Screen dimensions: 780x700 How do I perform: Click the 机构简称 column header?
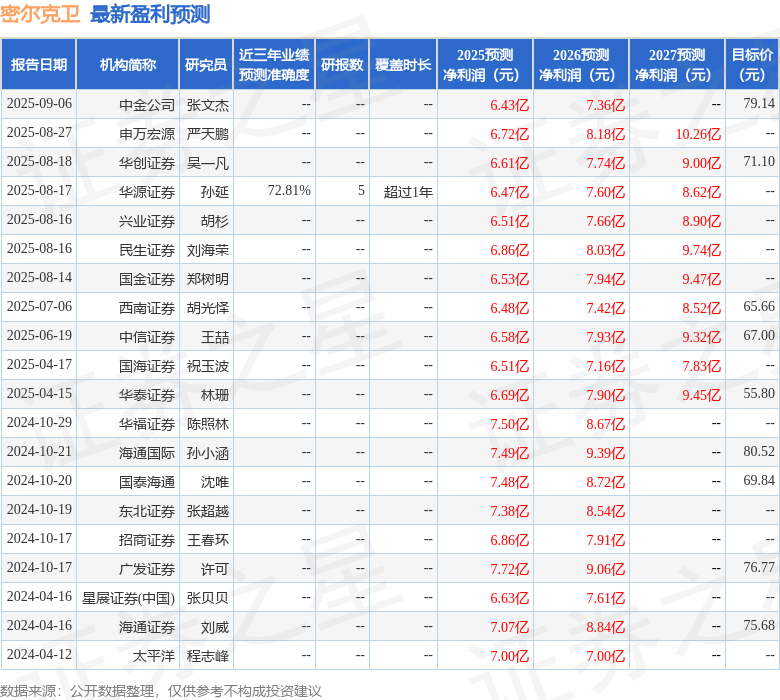point(128,65)
